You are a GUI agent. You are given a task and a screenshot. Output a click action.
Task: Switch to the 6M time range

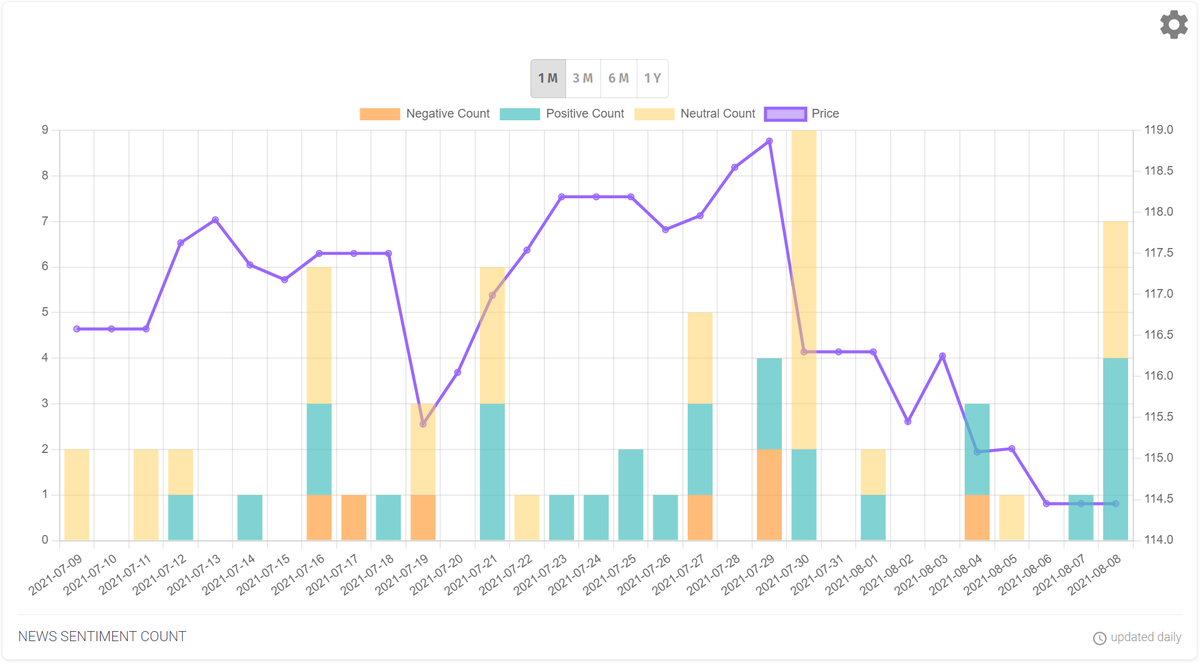point(618,78)
